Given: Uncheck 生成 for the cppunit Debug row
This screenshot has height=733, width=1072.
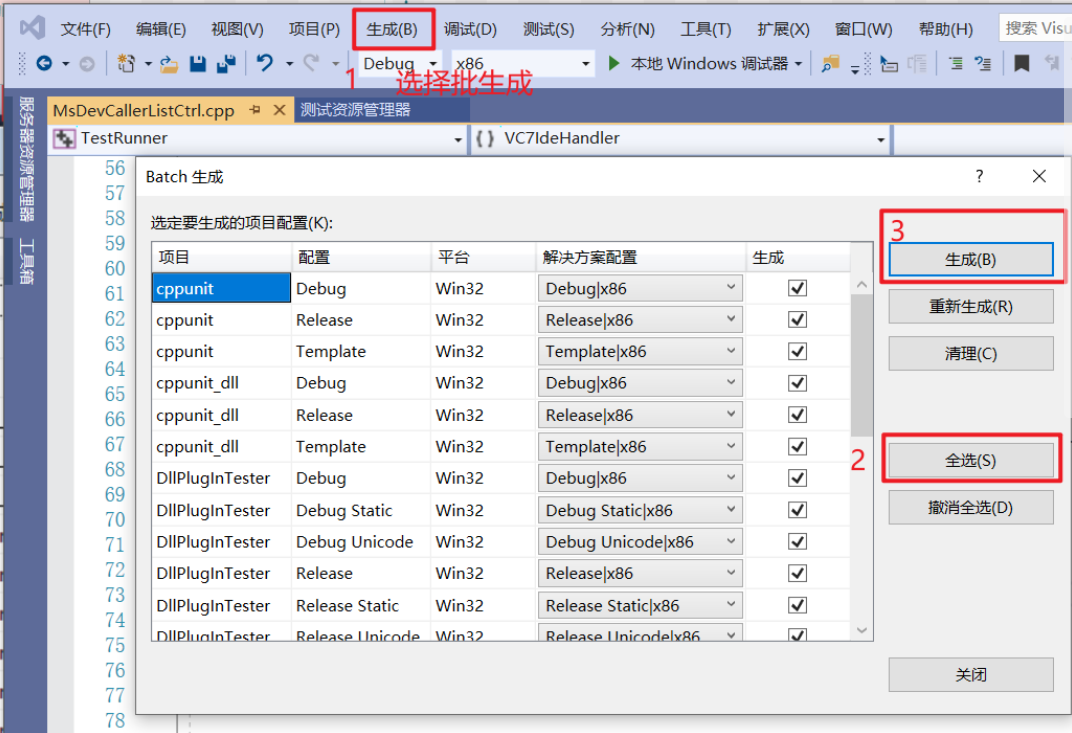Looking at the screenshot, I should tap(796, 288).
